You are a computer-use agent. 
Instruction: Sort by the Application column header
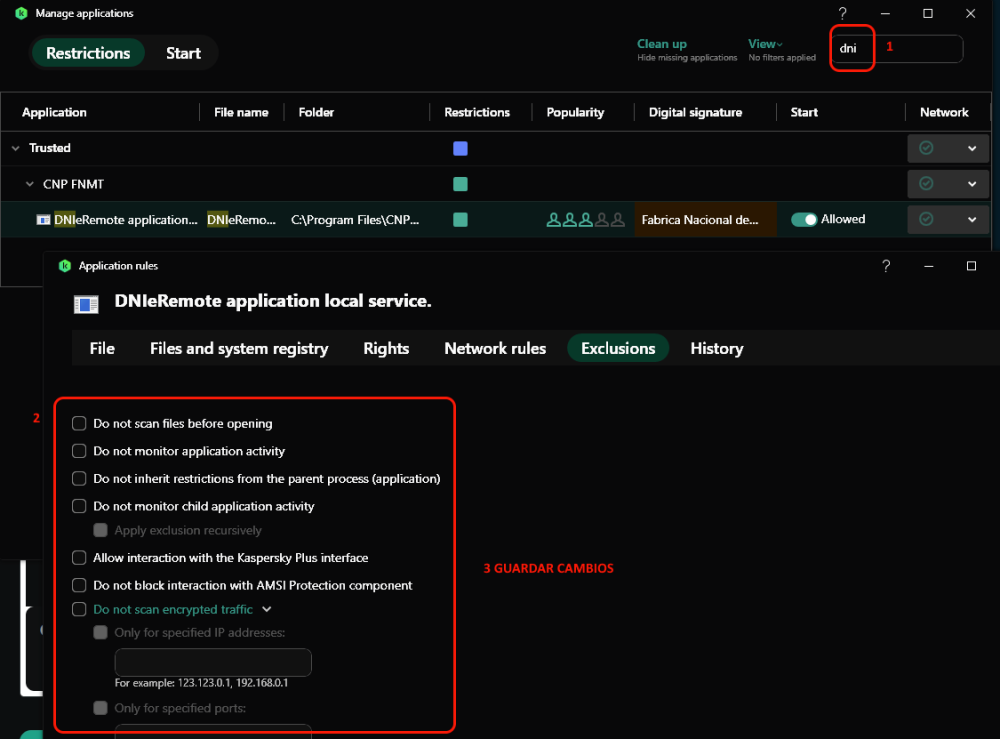click(x=54, y=112)
